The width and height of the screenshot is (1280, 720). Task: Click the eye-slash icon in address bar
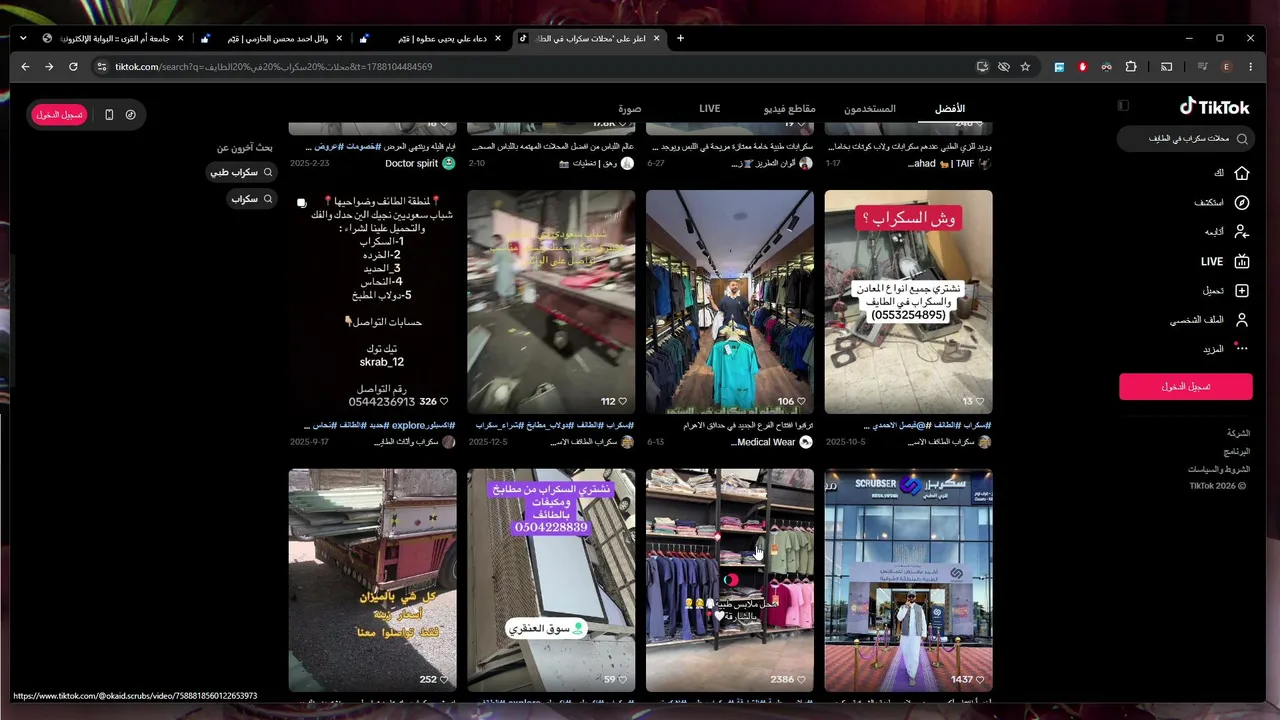pos(1004,67)
